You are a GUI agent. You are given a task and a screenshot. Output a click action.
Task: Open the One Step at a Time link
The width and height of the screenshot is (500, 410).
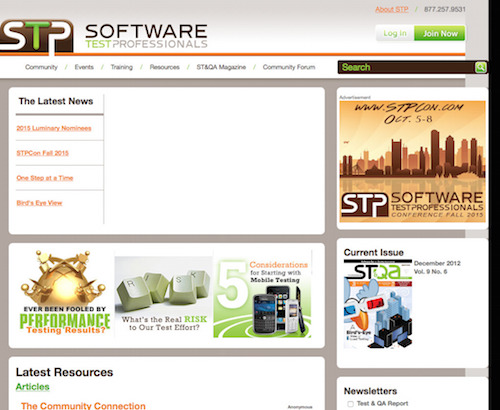[45, 178]
